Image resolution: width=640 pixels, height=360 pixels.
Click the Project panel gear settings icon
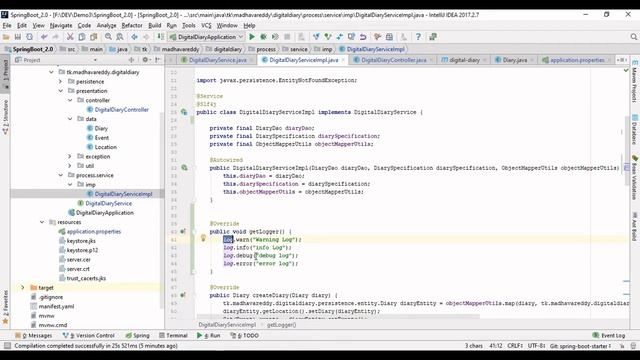coord(145,60)
